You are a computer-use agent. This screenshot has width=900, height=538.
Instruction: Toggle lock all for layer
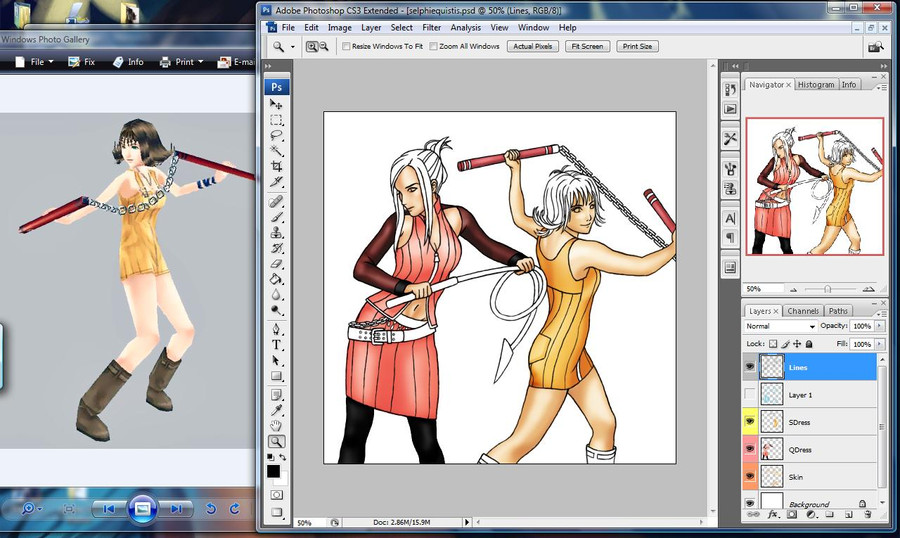coord(809,344)
